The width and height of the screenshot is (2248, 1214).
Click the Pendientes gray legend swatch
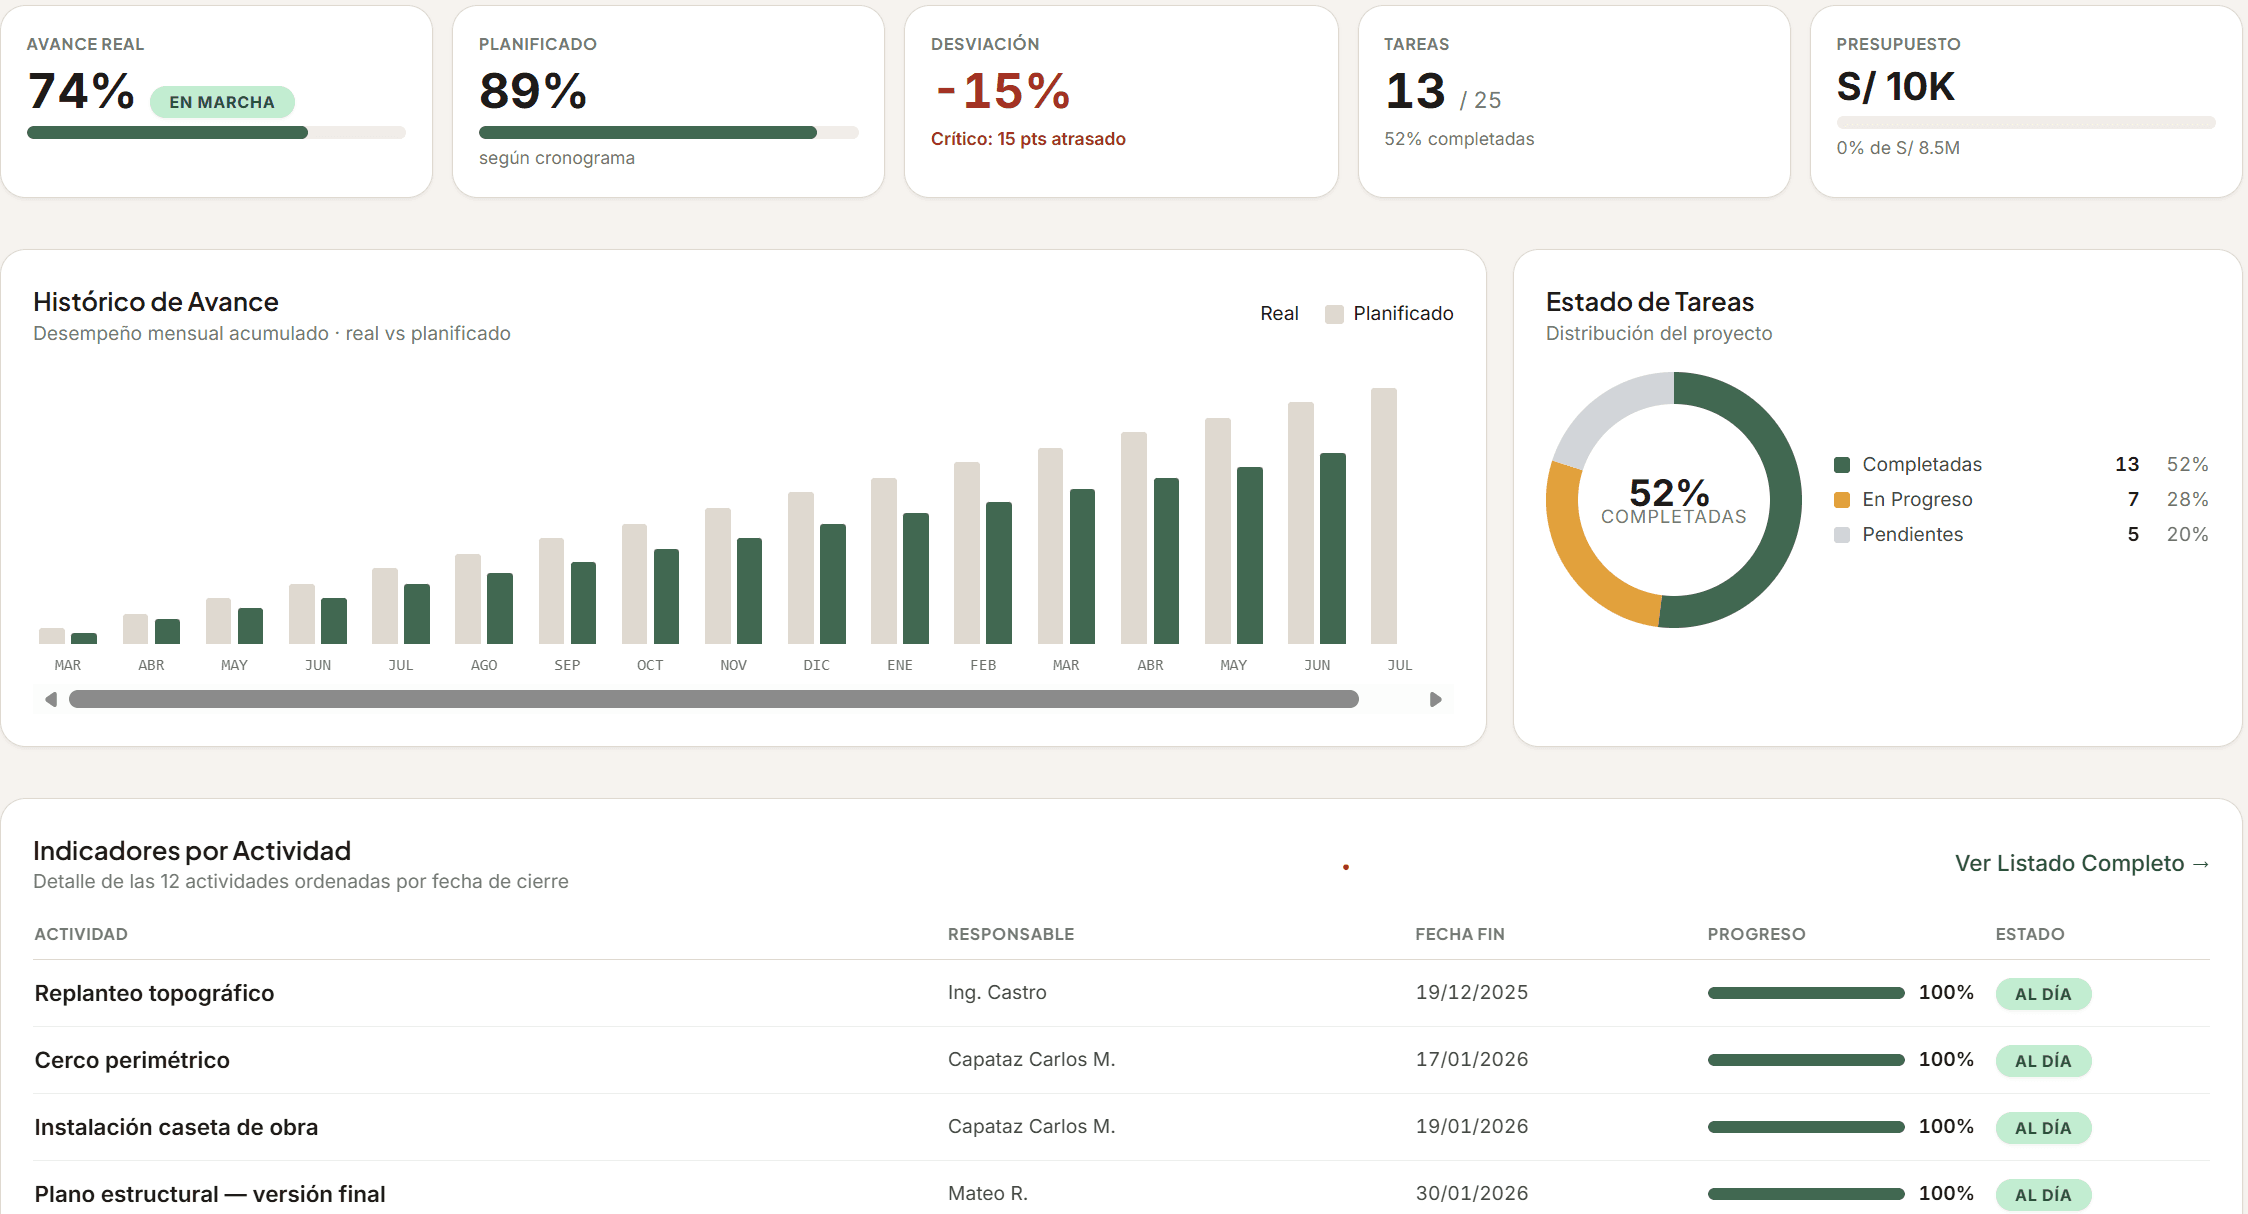coord(1842,535)
